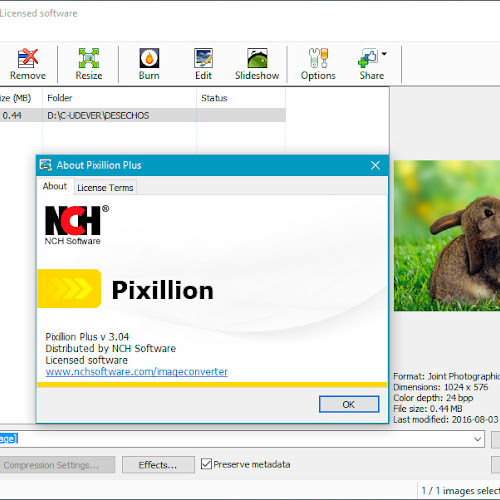
Task: Click the Remove toolbar icon
Action: [x=28, y=58]
